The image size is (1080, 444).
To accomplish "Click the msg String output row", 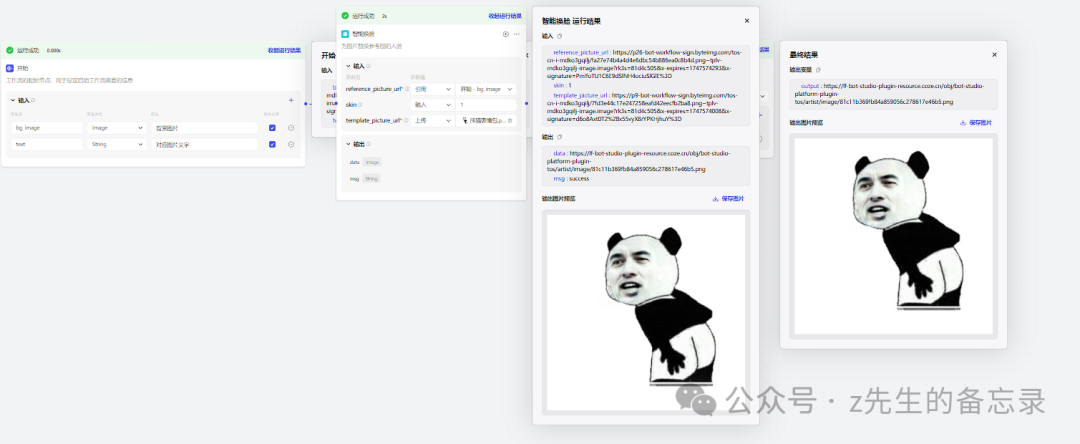I will click(365, 178).
